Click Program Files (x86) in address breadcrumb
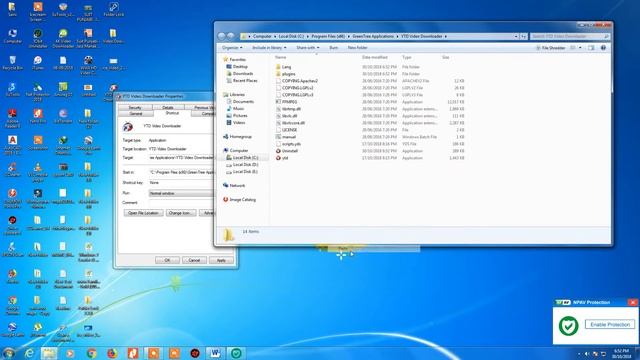The width and height of the screenshot is (640, 360). tap(328, 36)
